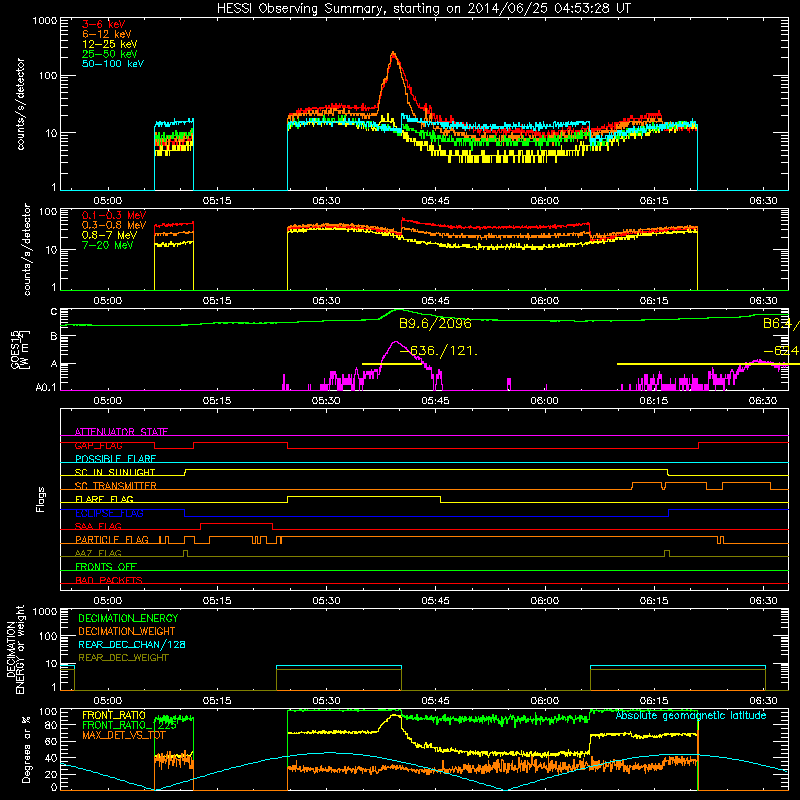The height and width of the screenshot is (800, 800).
Task: Select the FRONTS_OFF flag label
Action: coord(106,566)
